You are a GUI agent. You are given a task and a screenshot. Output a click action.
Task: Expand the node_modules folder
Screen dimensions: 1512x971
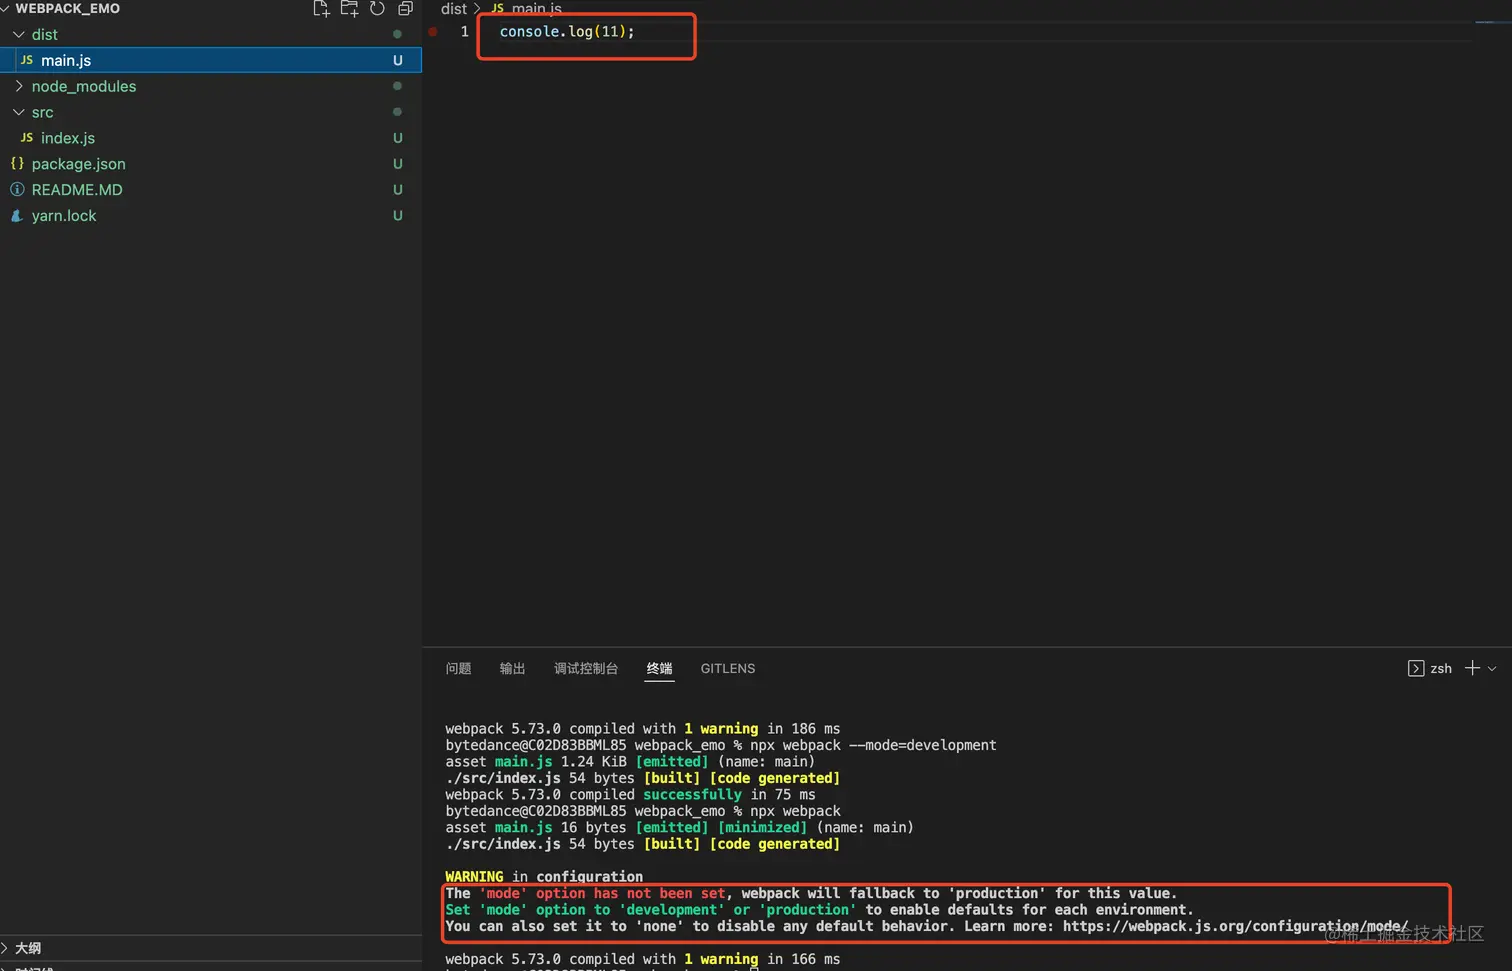coord(18,86)
